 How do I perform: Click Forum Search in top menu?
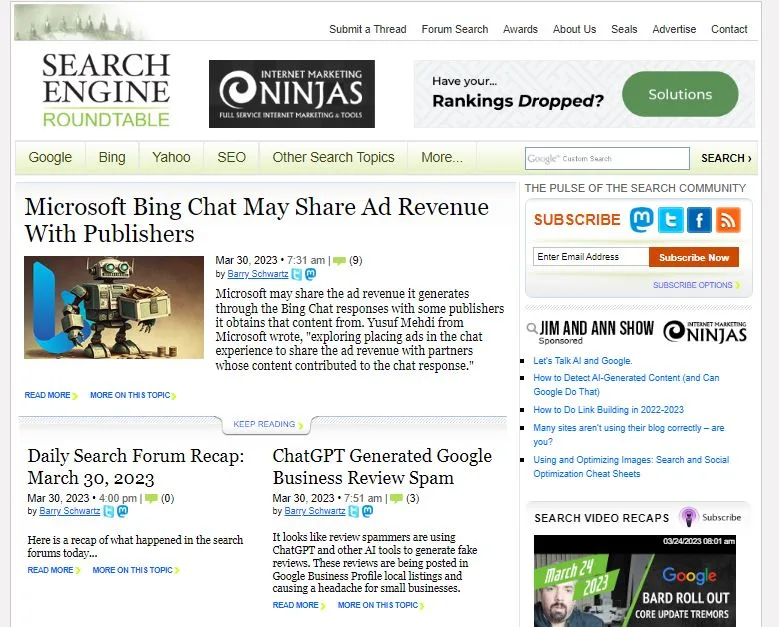(x=455, y=29)
